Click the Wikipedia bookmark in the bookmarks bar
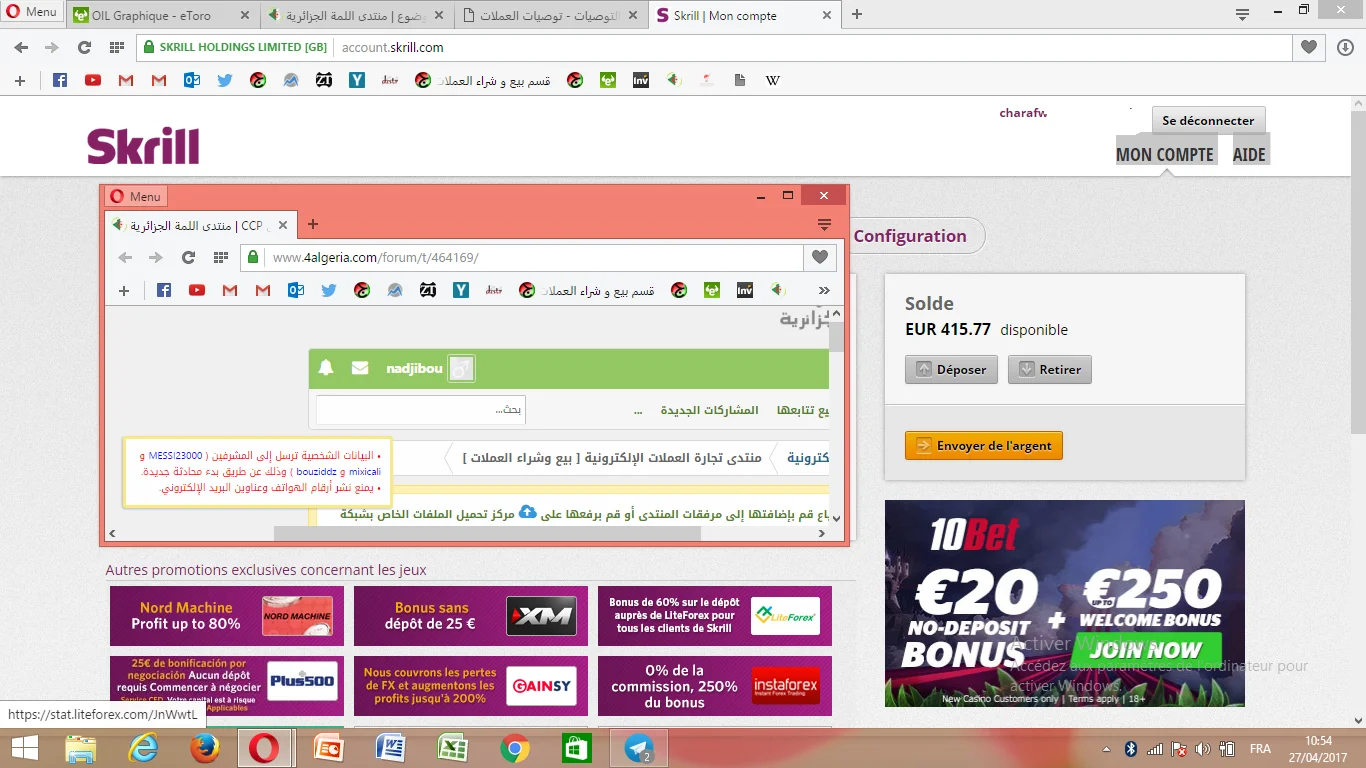1366x768 pixels. pos(772,80)
